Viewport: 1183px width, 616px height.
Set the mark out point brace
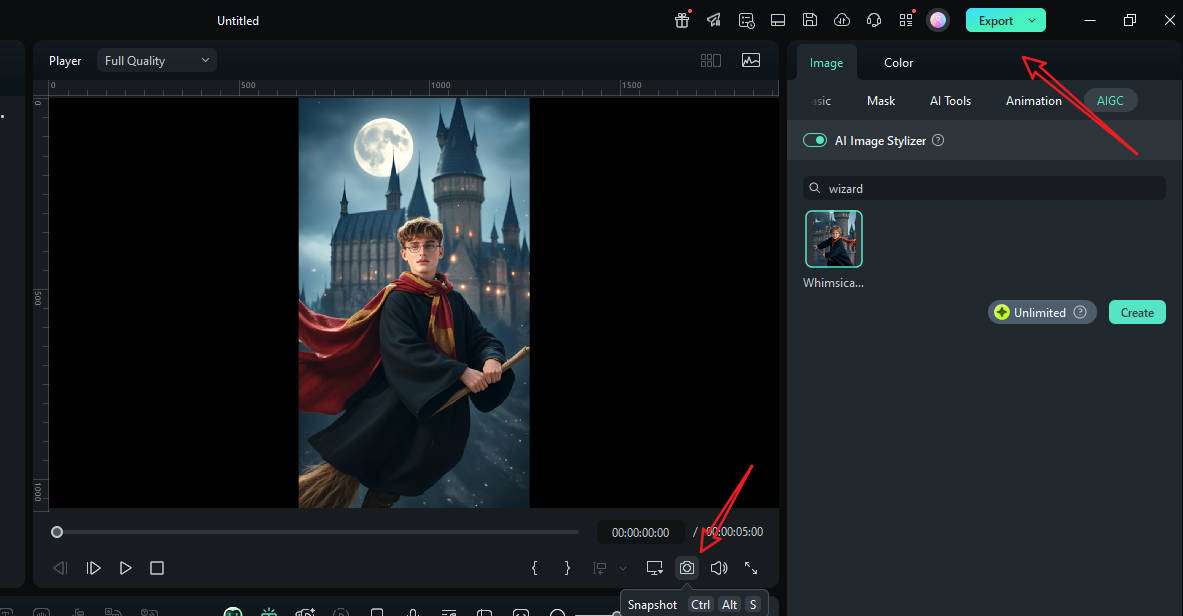tap(567, 568)
